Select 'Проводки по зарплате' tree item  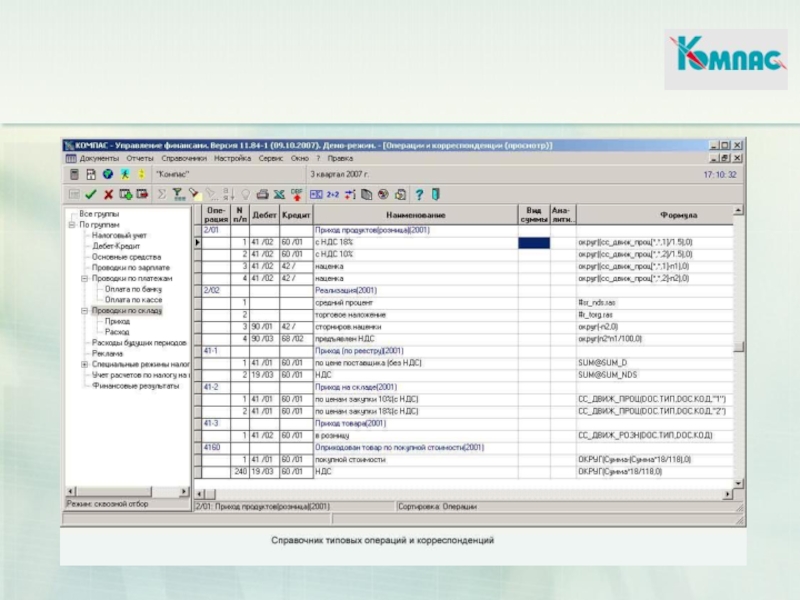131,268
